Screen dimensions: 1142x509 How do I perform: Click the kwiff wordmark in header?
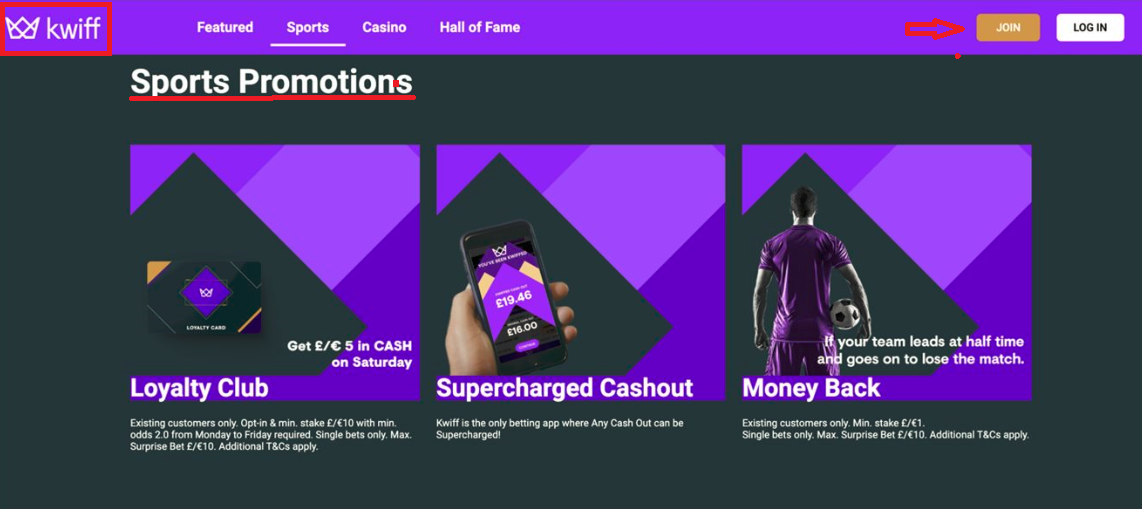pos(73,28)
